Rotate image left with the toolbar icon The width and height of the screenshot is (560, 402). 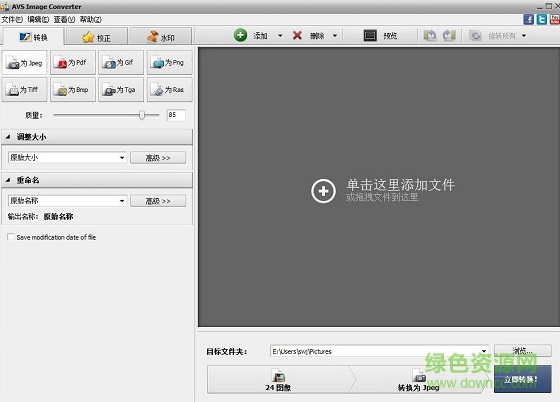430,35
